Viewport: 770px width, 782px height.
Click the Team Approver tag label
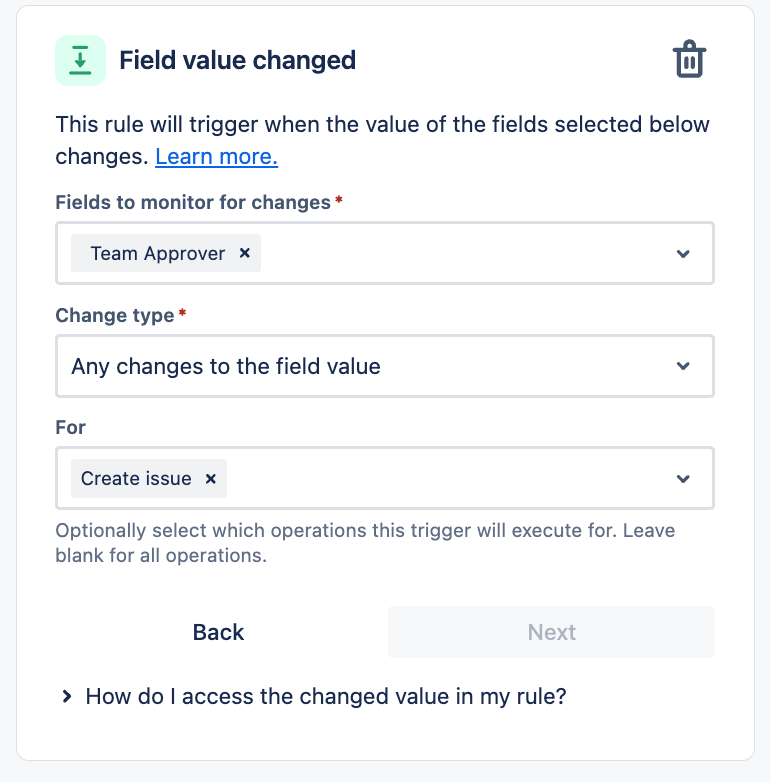point(158,253)
